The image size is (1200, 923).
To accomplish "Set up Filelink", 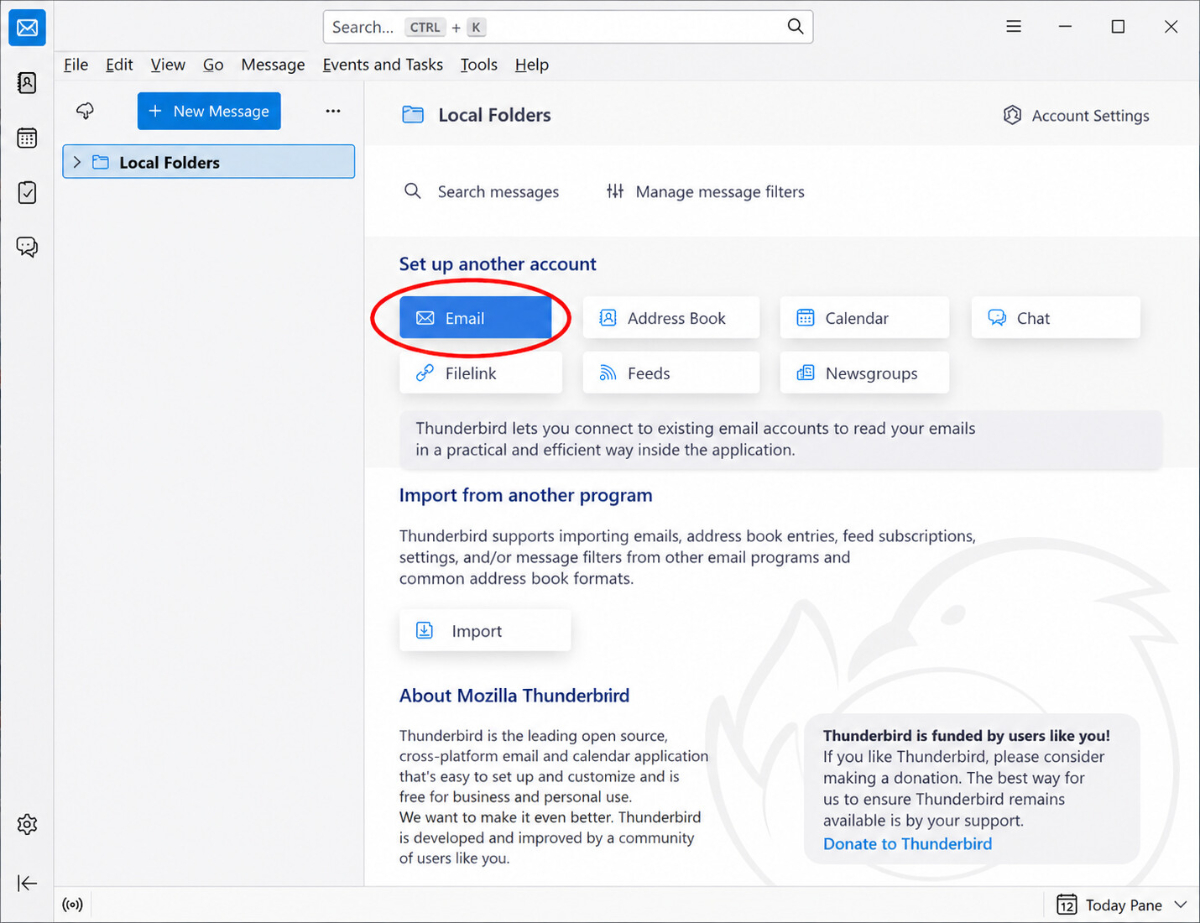I will point(481,373).
